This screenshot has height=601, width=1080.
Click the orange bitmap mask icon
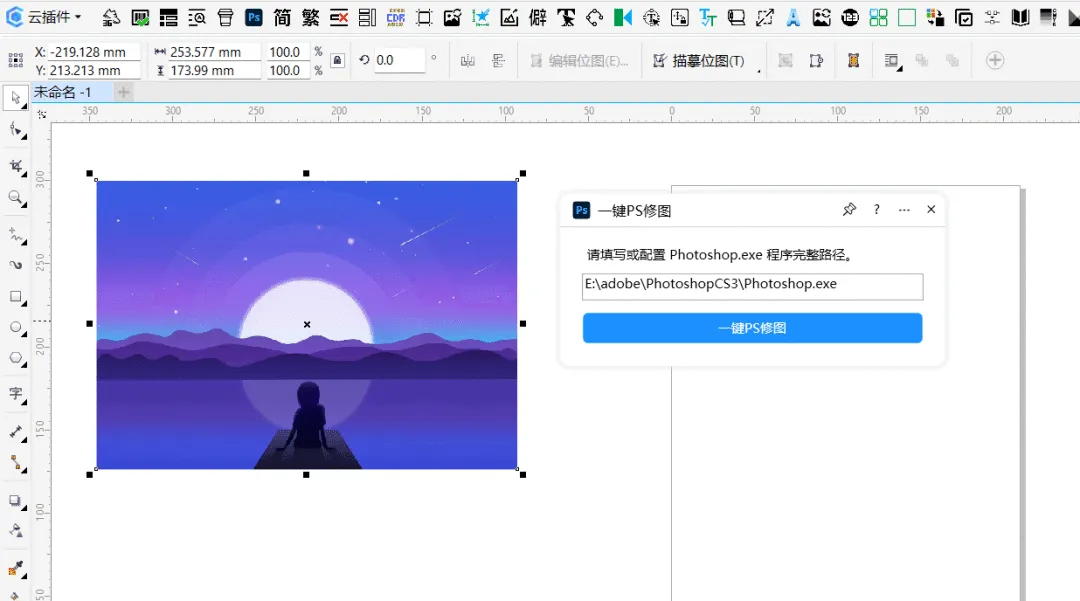[853, 61]
